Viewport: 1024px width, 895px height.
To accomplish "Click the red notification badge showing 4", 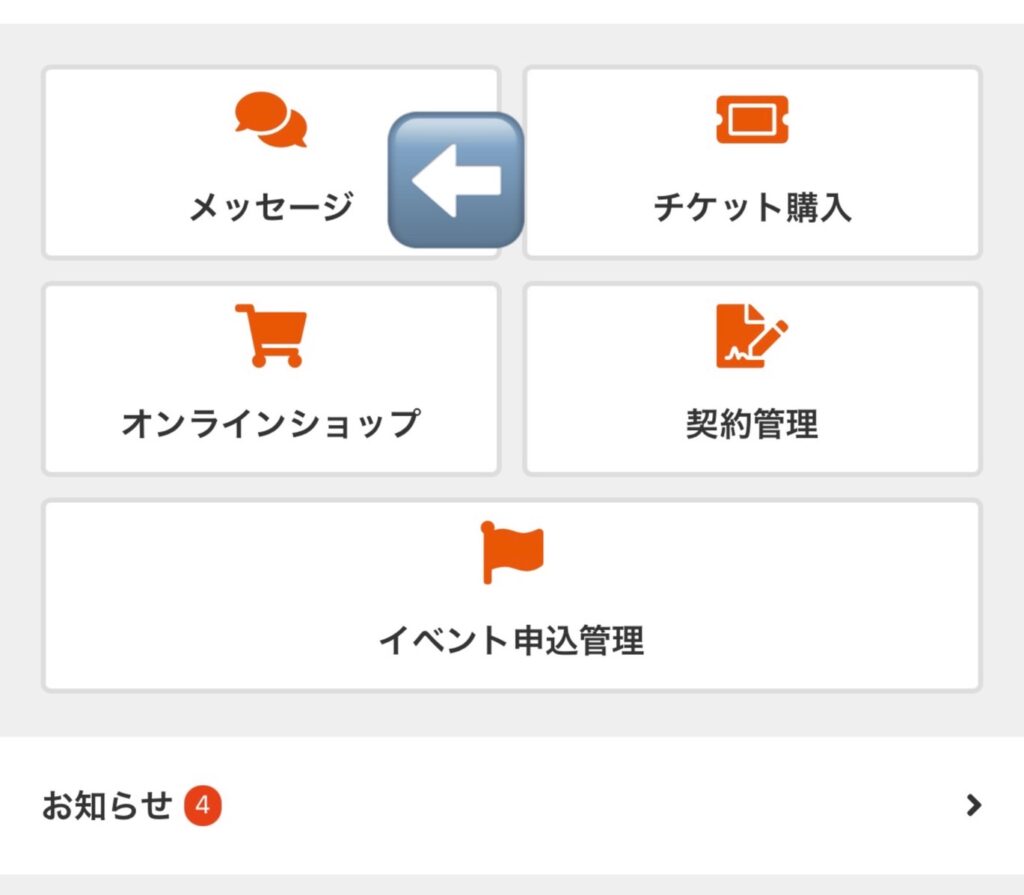I will pos(202,806).
